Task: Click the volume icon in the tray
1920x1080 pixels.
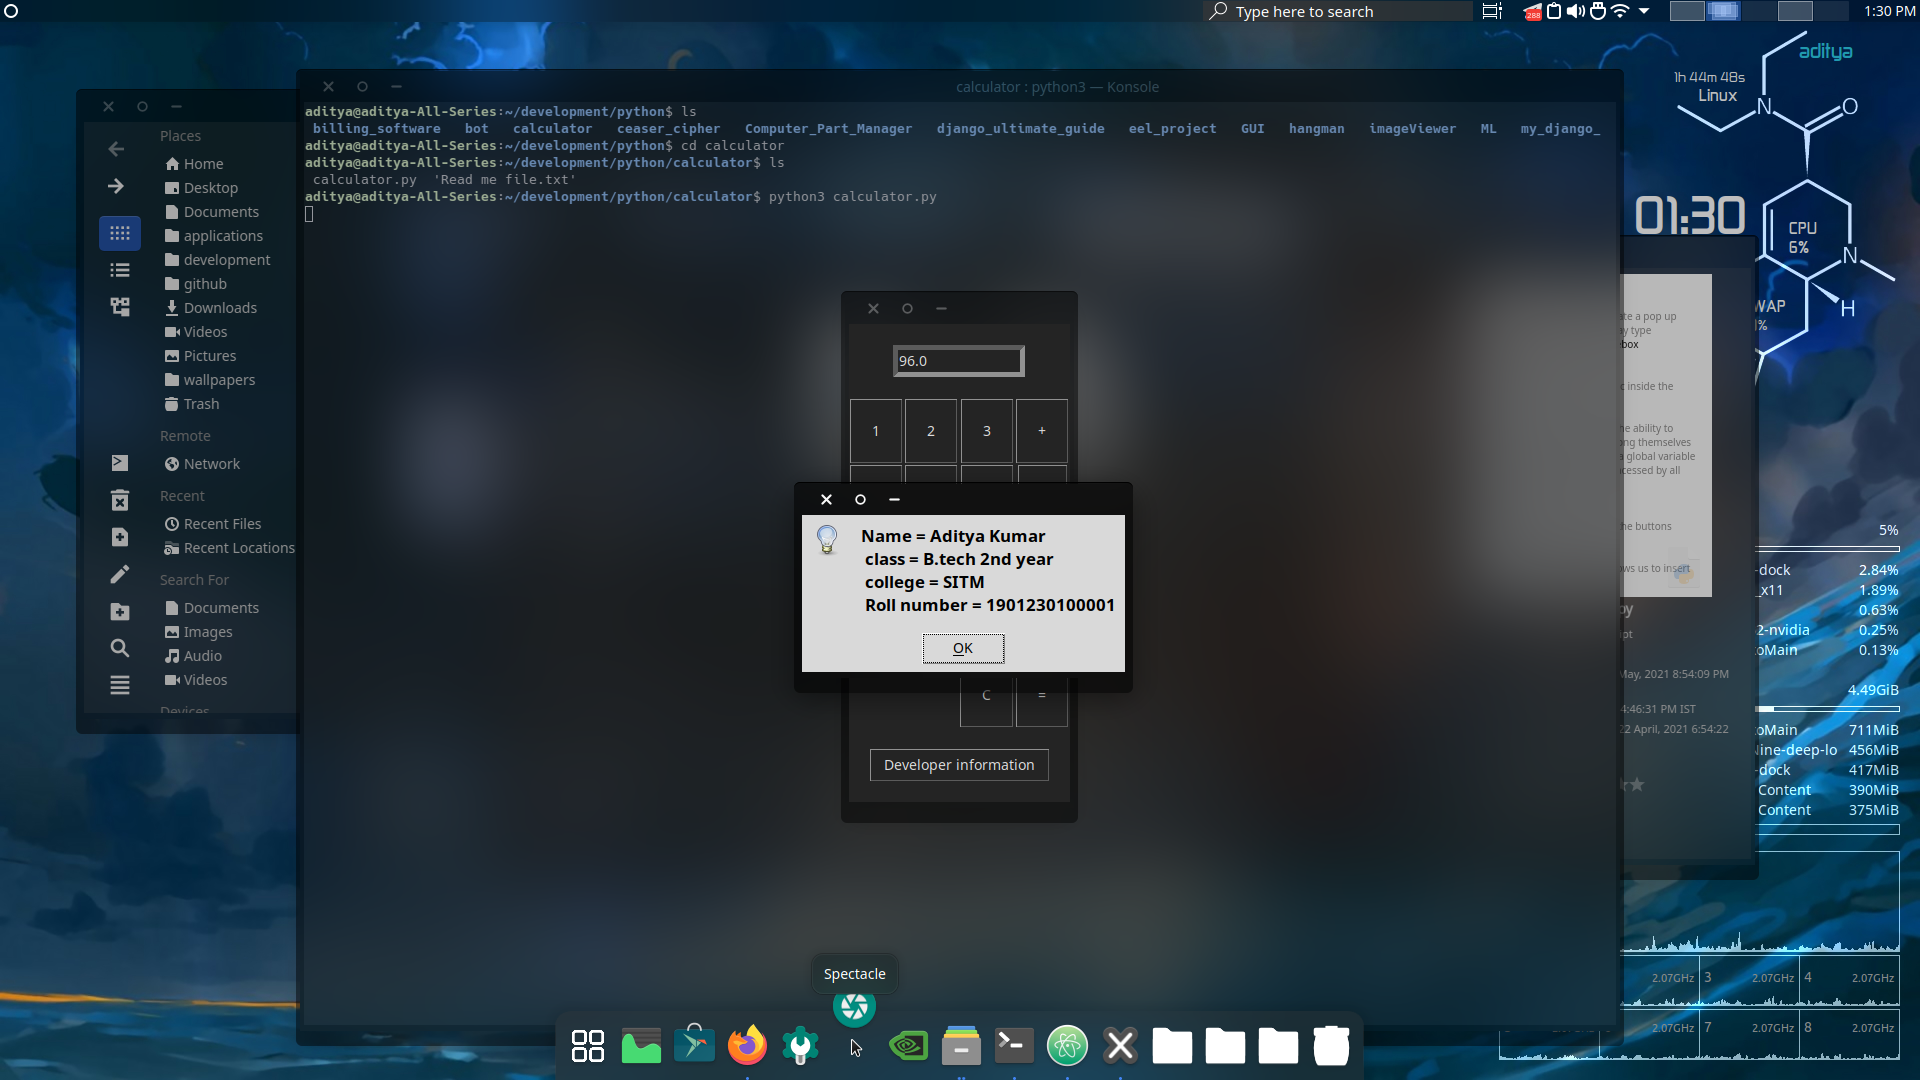Action: click(1576, 11)
